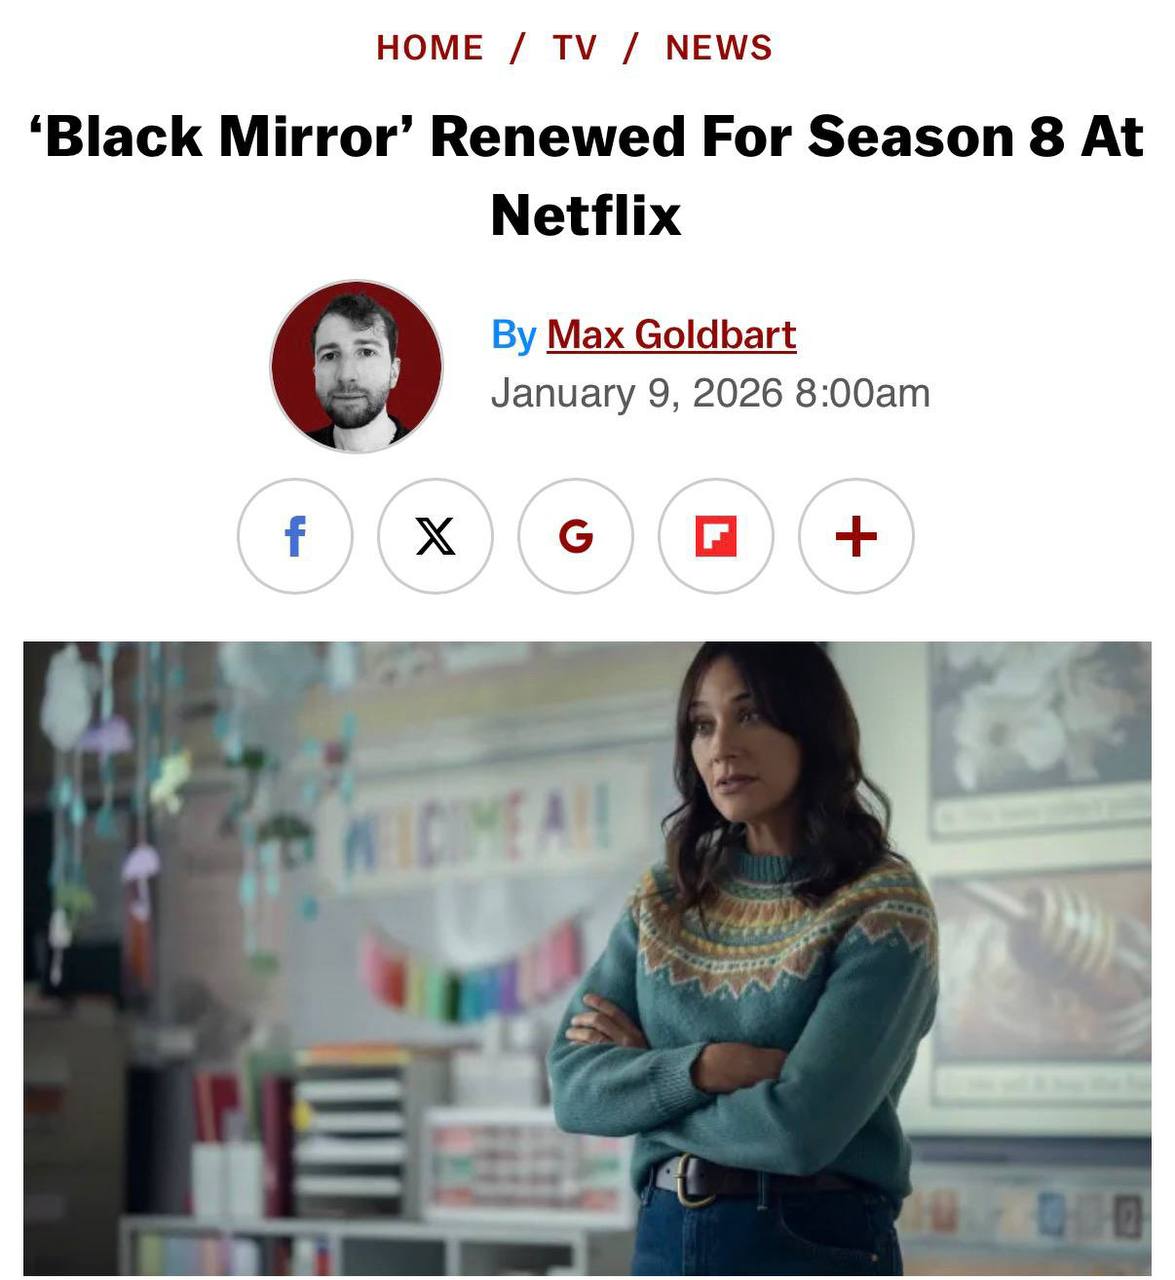Click the blurred WELCOME ALL classroom banner
The image size is (1175, 1280).
[480, 829]
